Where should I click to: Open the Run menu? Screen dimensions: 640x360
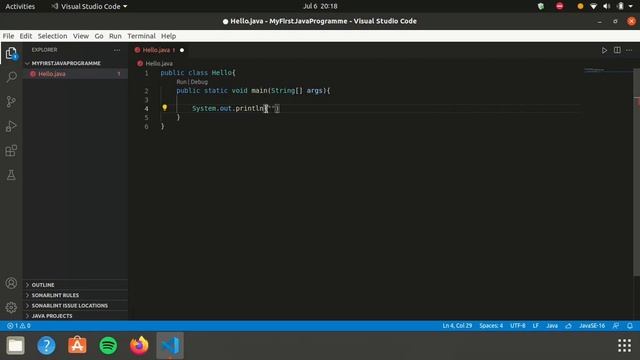(115, 36)
